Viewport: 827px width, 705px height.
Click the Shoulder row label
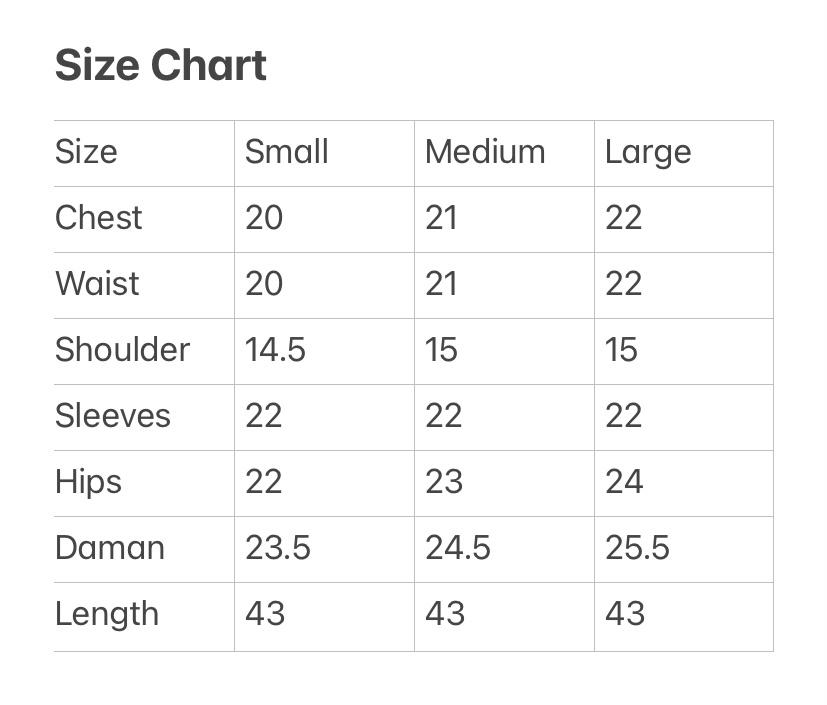[122, 350]
